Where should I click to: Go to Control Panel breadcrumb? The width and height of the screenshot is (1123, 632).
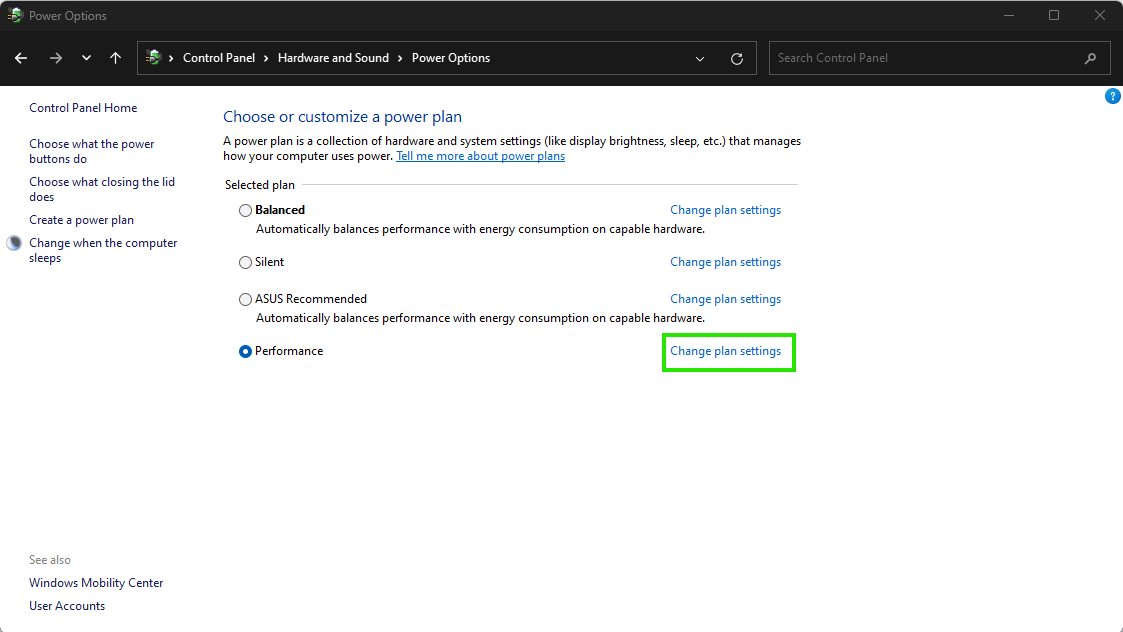pos(218,58)
